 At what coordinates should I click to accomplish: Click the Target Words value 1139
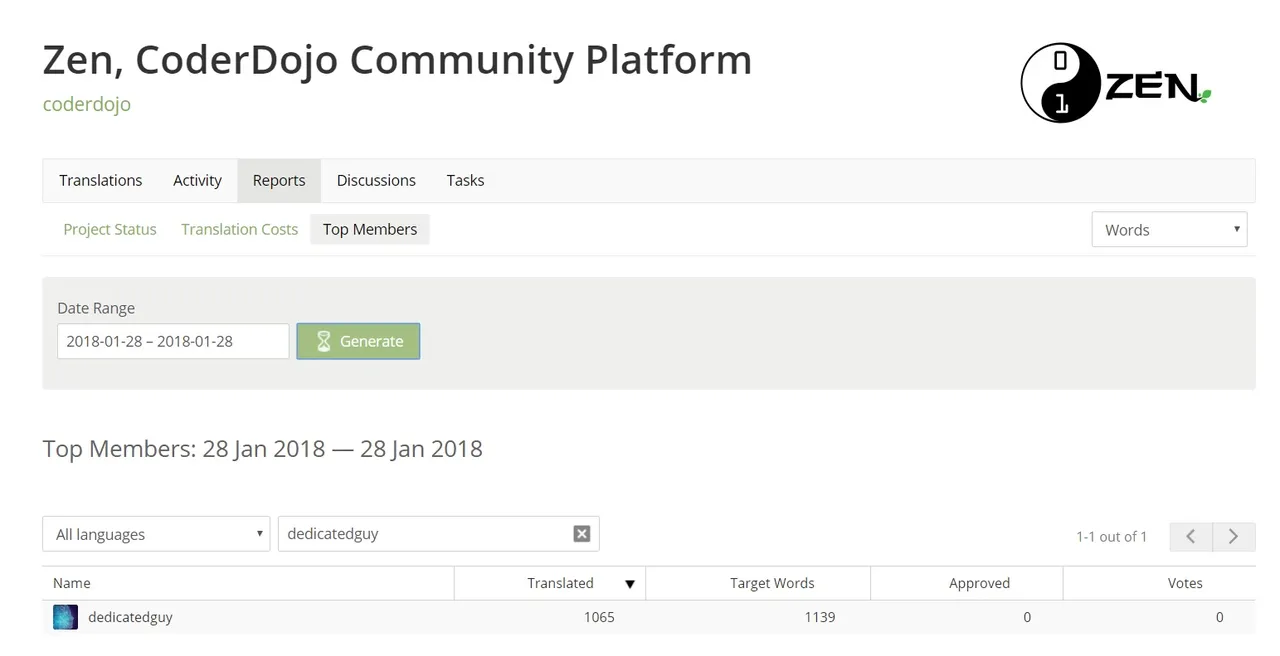tap(820, 617)
